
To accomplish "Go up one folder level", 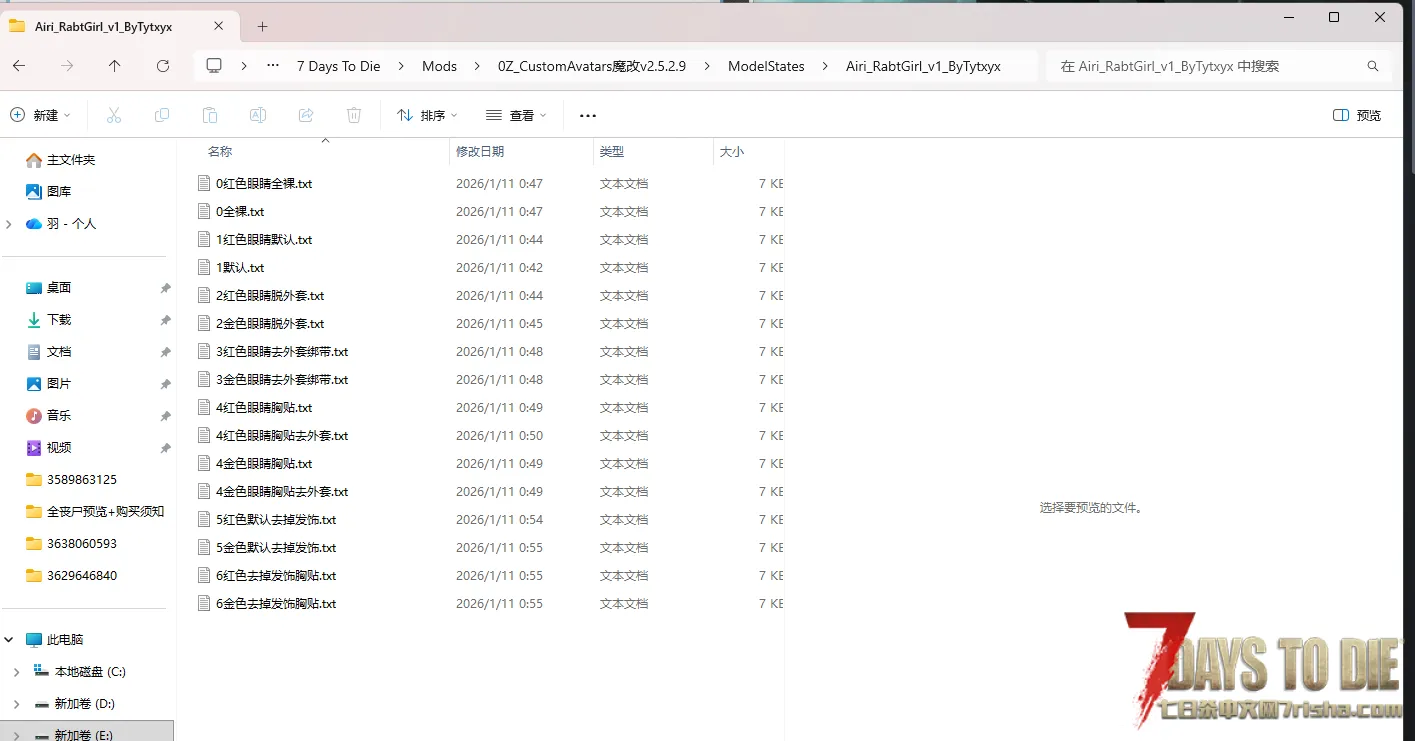I will point(115,66).
